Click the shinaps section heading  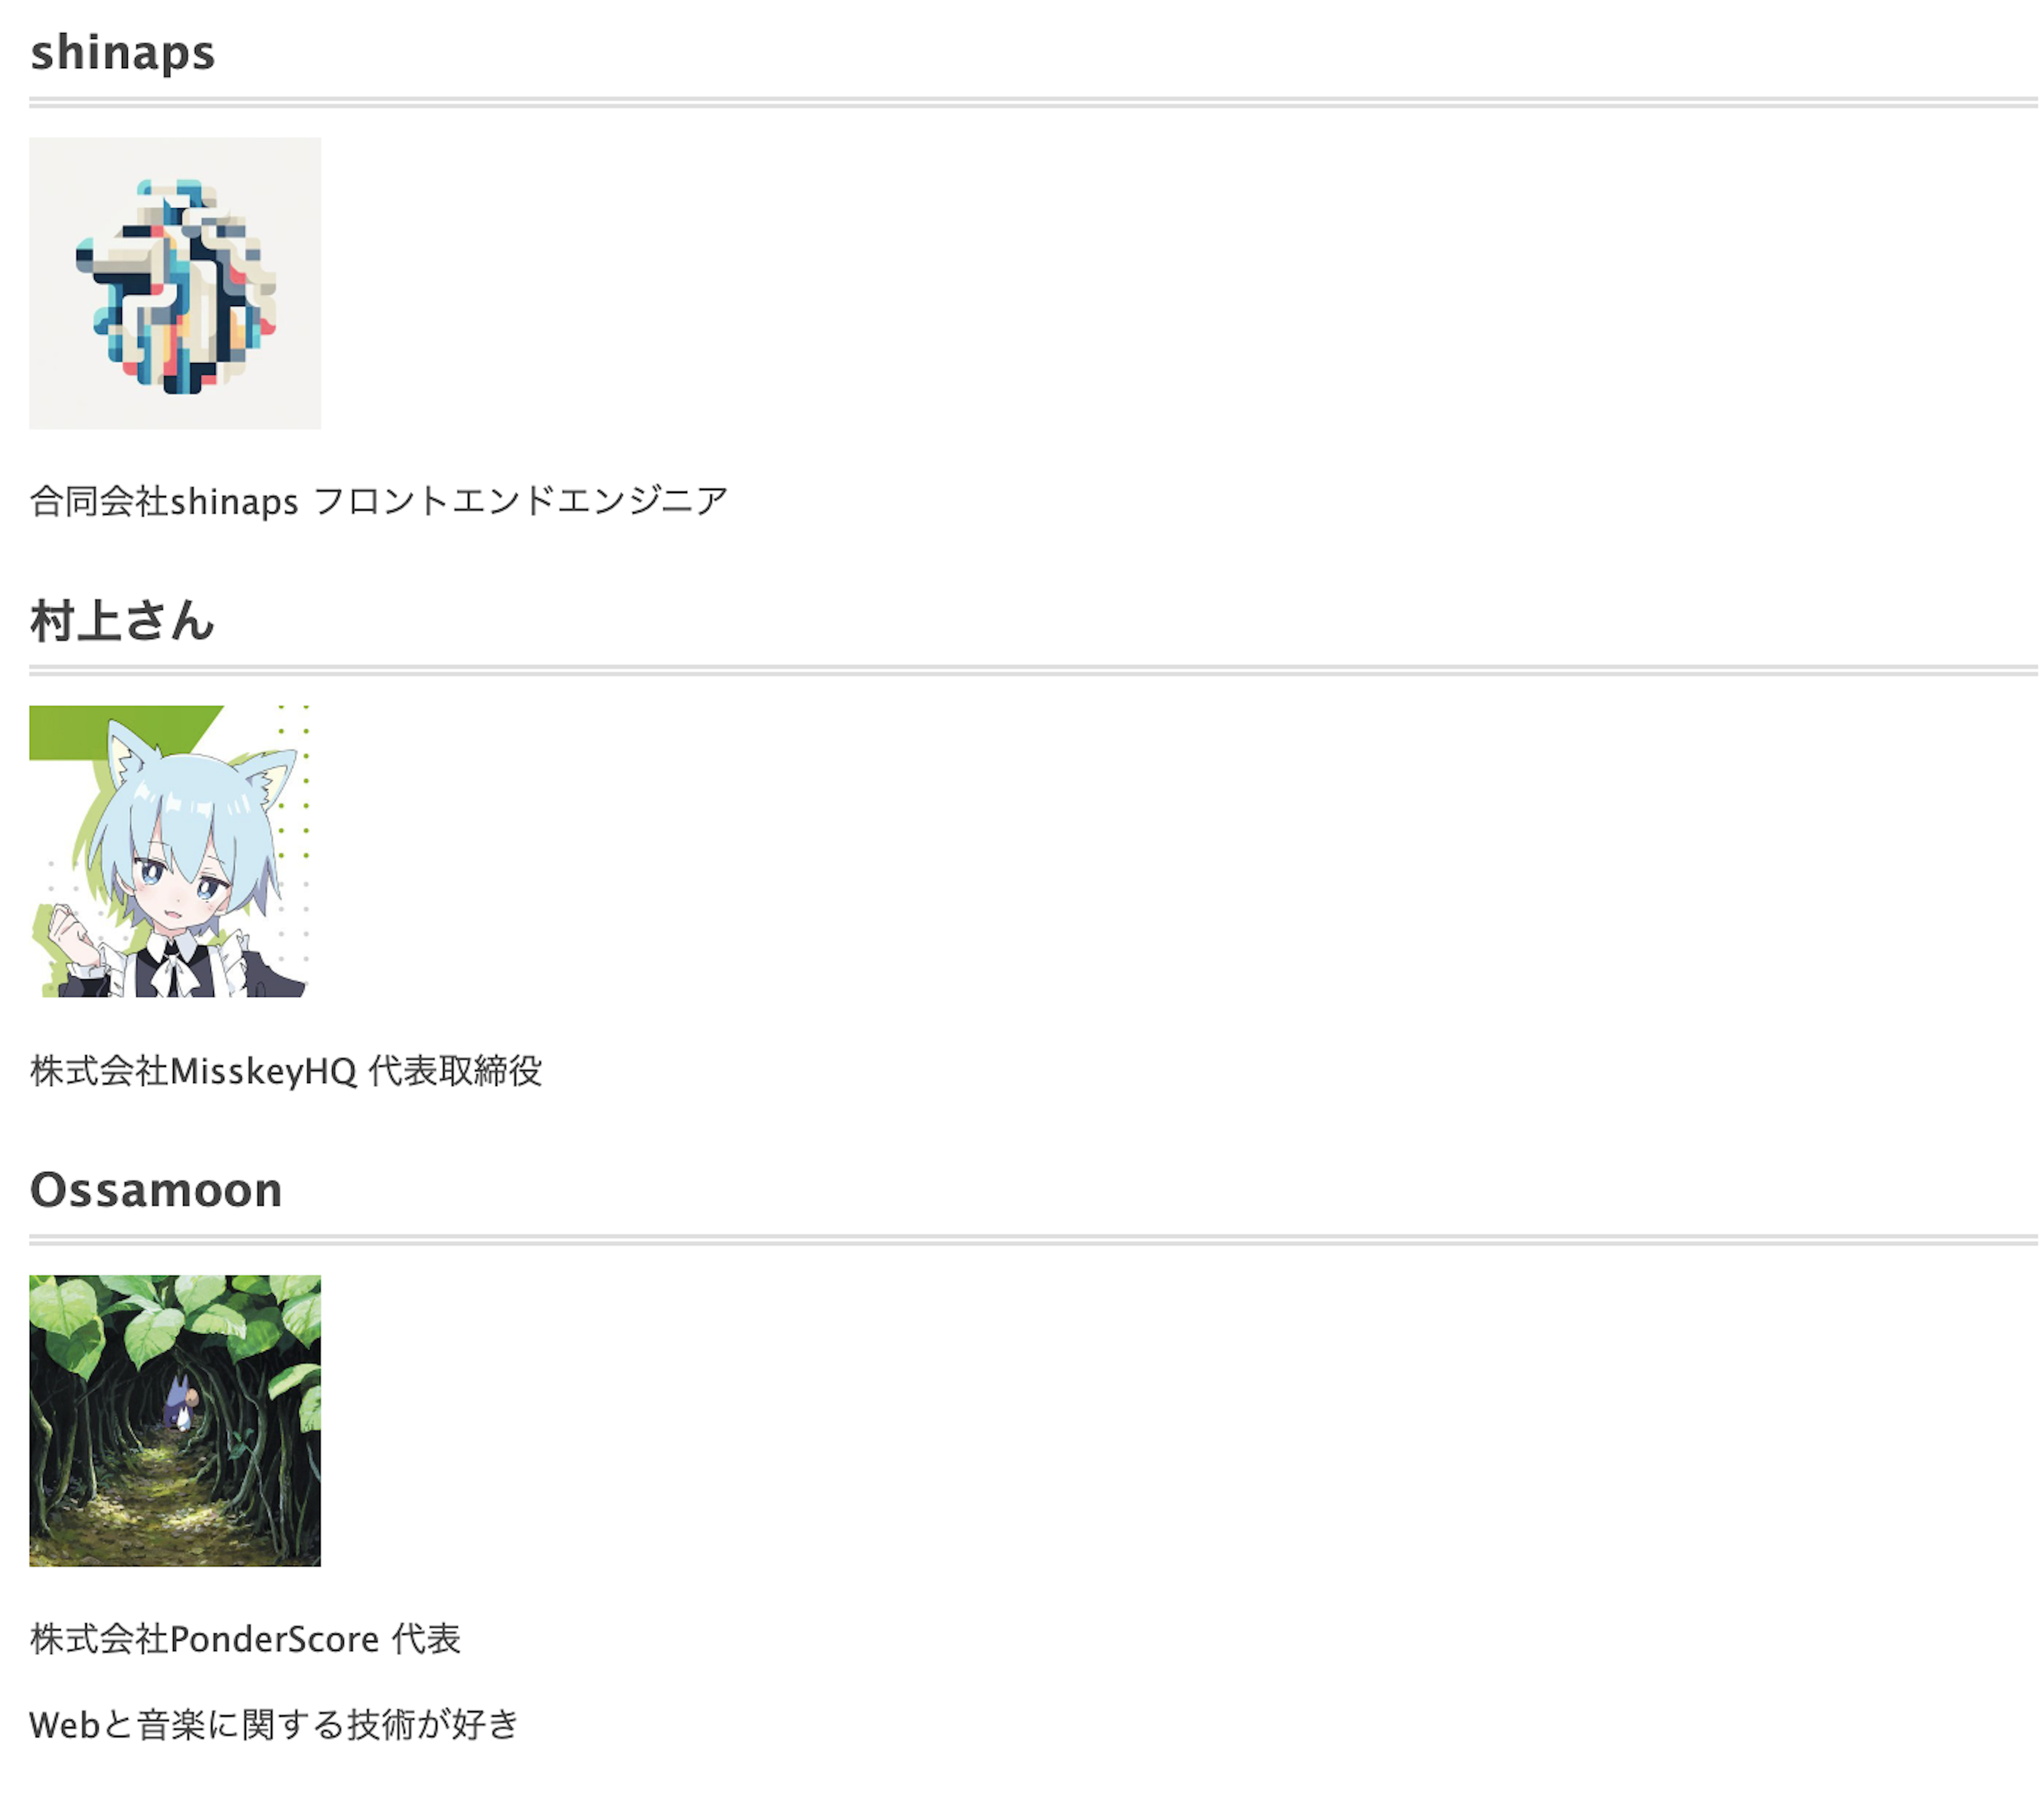click(122, 52)
